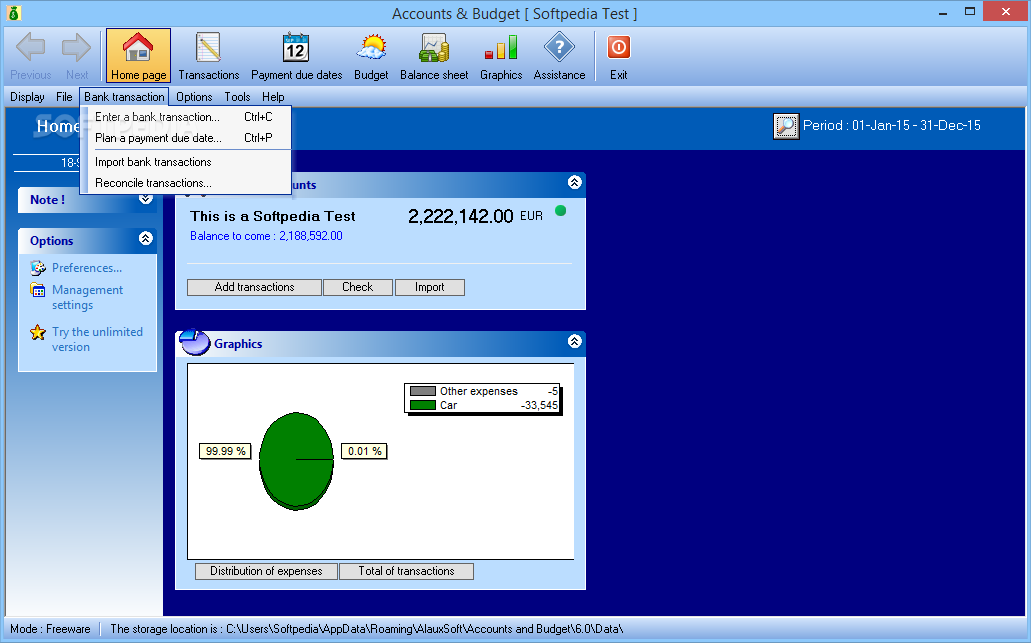
Task: Click the green pie chart
Action: pyautogui.click(x=296, y=461)
